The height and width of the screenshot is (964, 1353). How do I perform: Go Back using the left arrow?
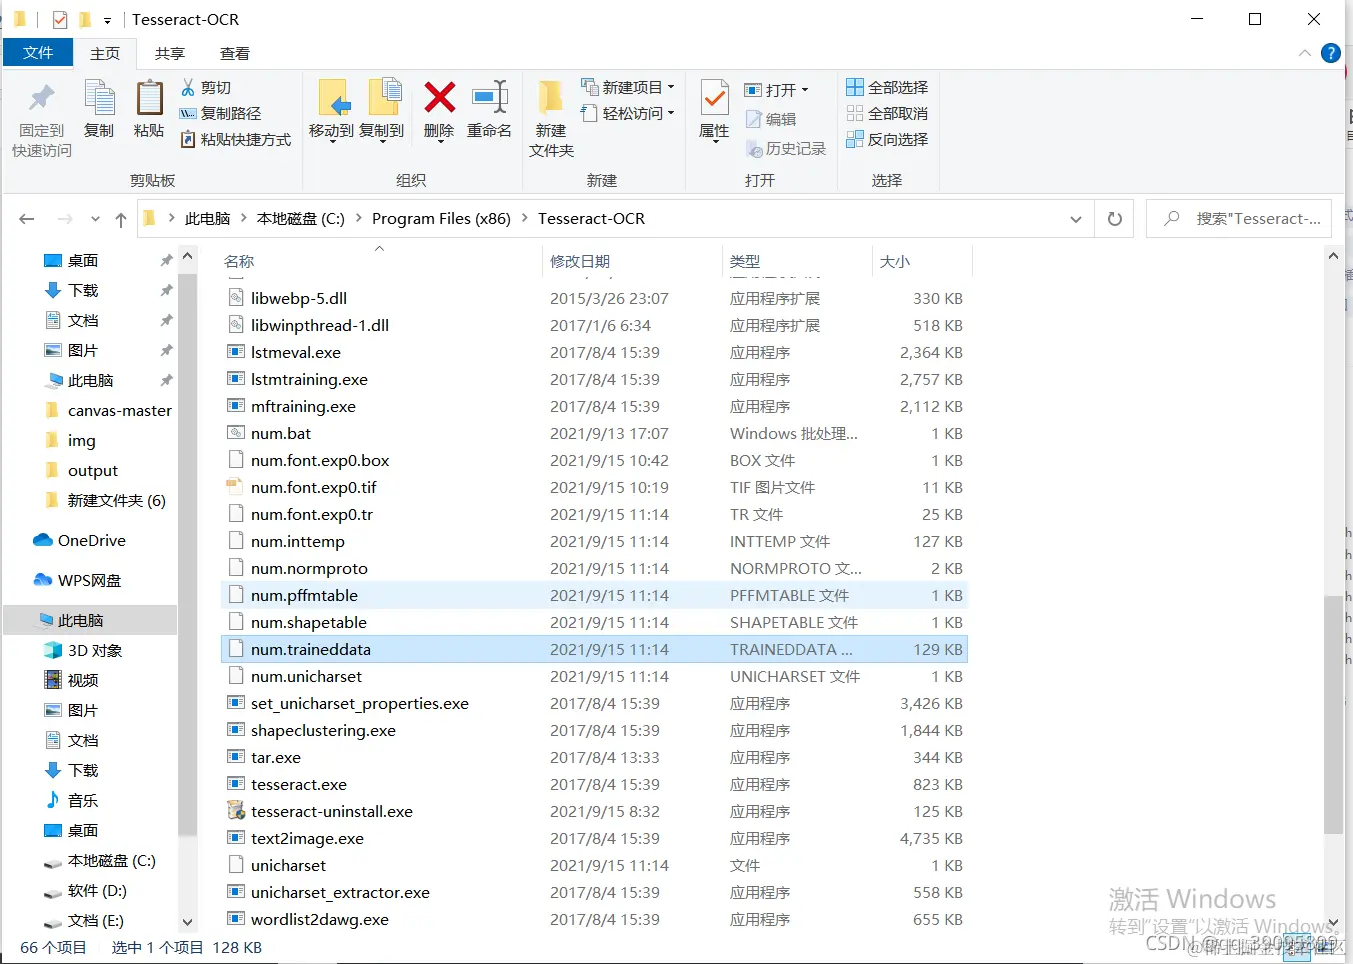click(x=27, y=219)
